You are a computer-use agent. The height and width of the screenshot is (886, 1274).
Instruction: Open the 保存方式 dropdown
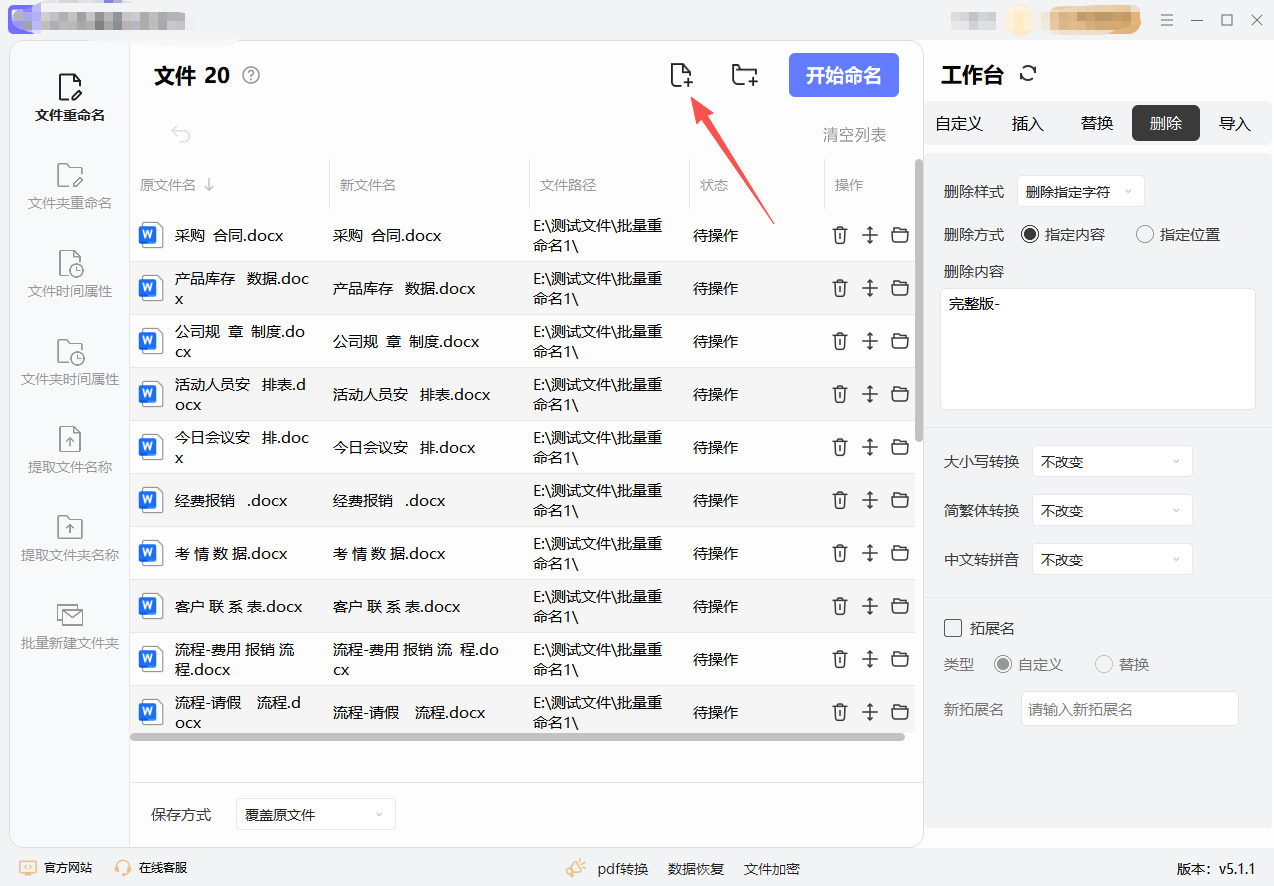click(315, 814)
